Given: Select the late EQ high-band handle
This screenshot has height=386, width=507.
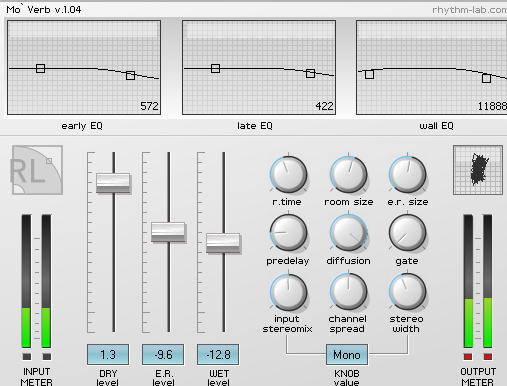Looking at the screenshot, I should coord(310,73).
